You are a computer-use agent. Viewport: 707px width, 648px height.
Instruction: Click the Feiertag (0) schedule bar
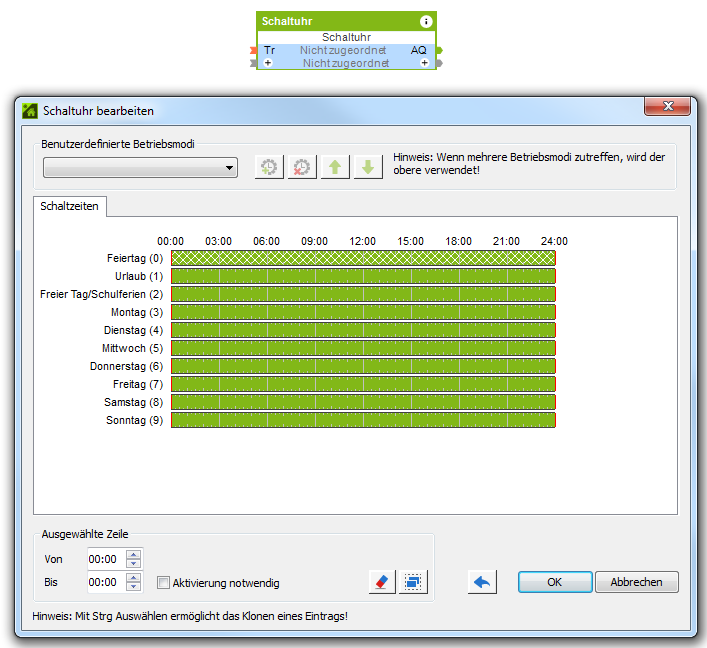pyautogui.click(x=363, y=258)
